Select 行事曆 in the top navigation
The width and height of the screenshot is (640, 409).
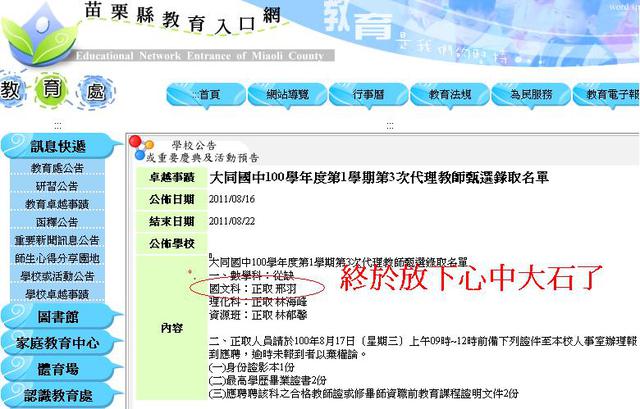[367, 94]
